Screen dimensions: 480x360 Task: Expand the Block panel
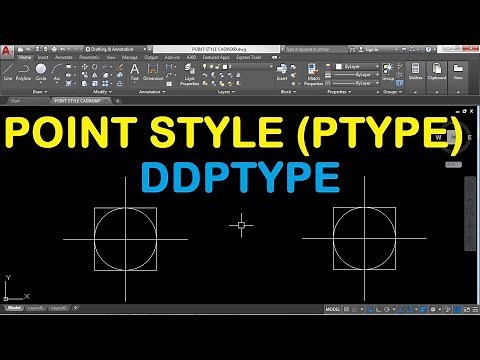pos(288,92)
